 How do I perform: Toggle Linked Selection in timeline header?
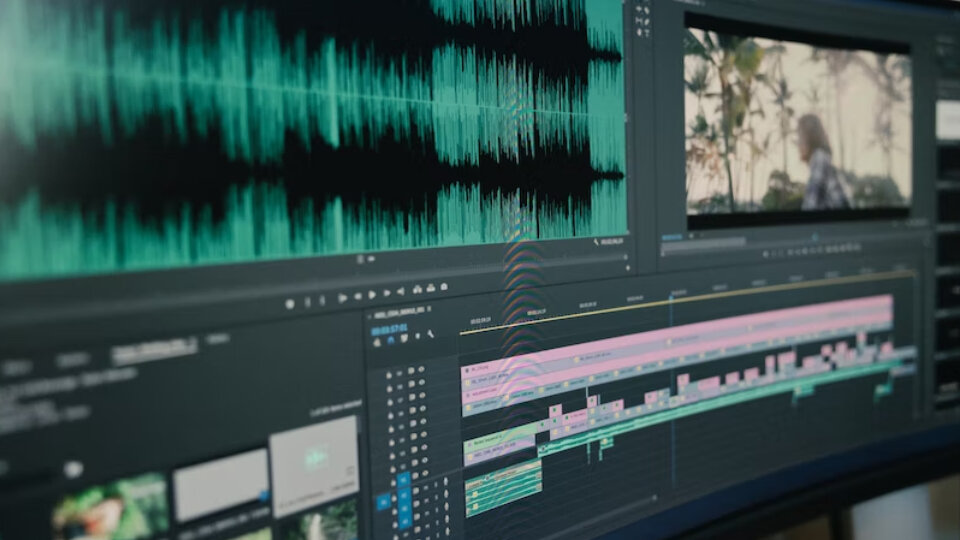click(404, 339)
